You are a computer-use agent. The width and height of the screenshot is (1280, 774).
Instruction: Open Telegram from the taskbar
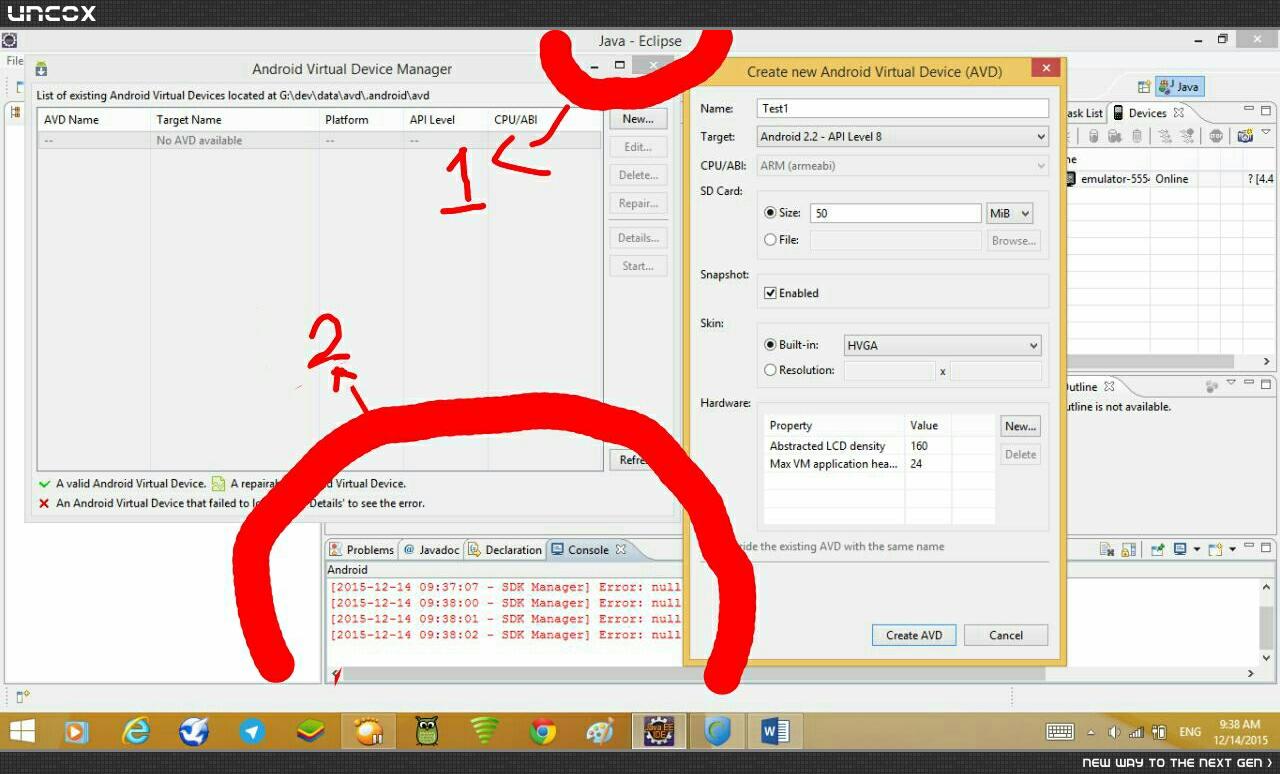tap(252, 732)
